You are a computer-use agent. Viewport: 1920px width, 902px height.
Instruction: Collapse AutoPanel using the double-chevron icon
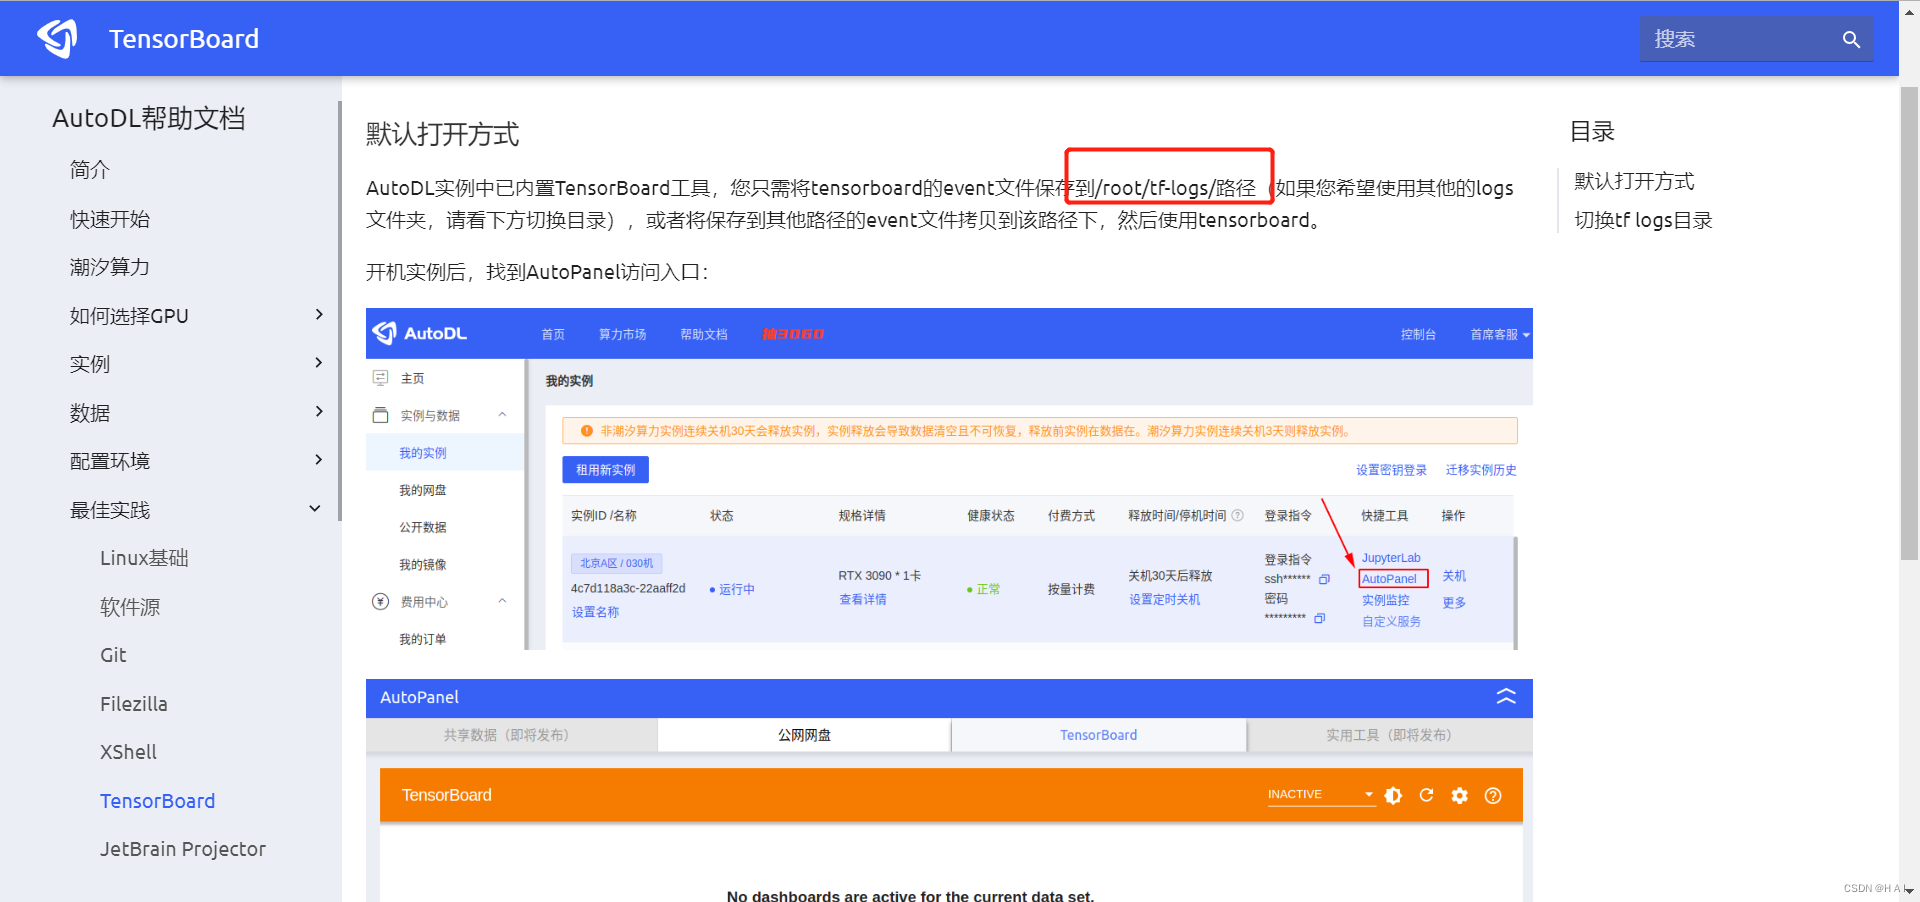1506,697
